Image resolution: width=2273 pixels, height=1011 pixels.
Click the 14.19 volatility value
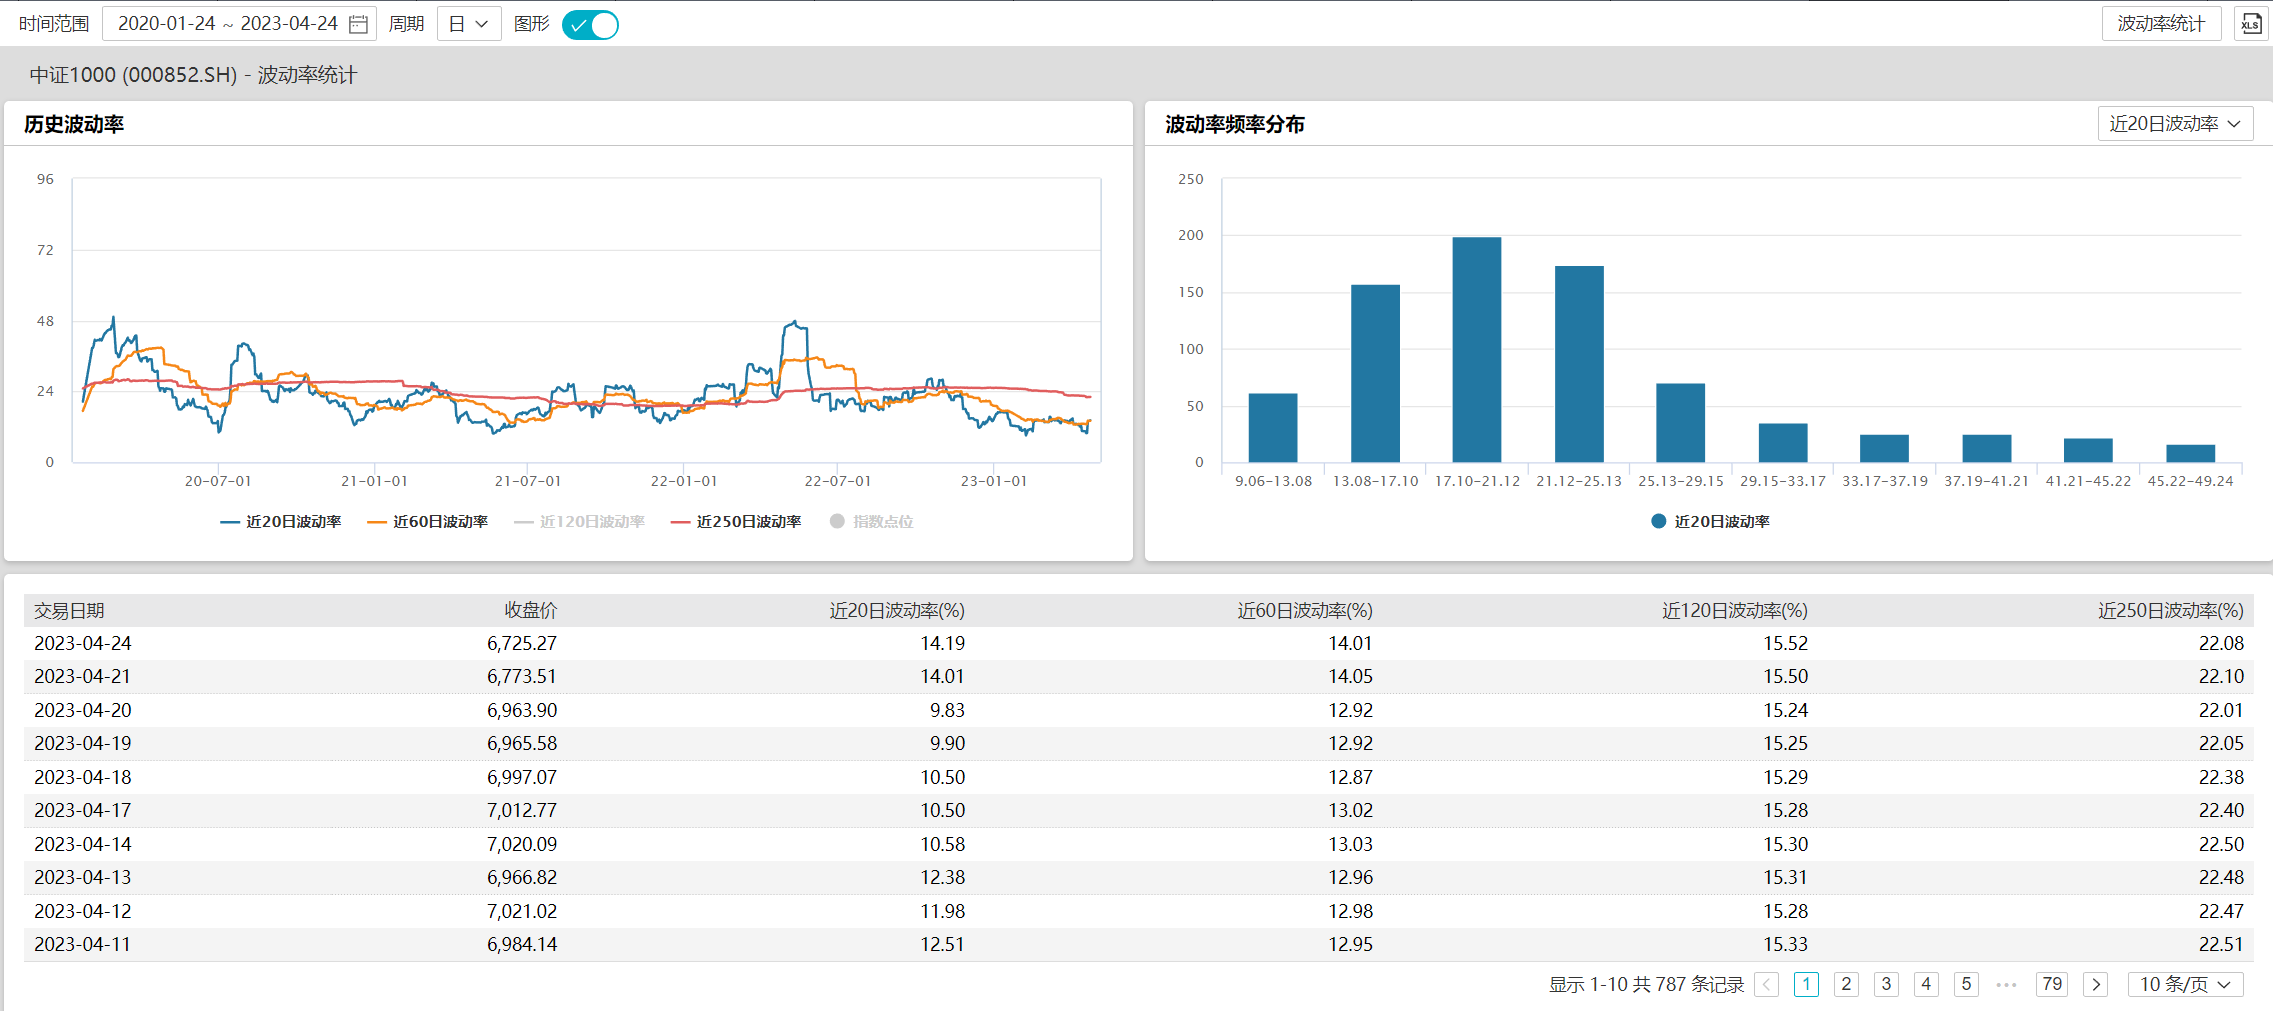[x=943, y=644]
